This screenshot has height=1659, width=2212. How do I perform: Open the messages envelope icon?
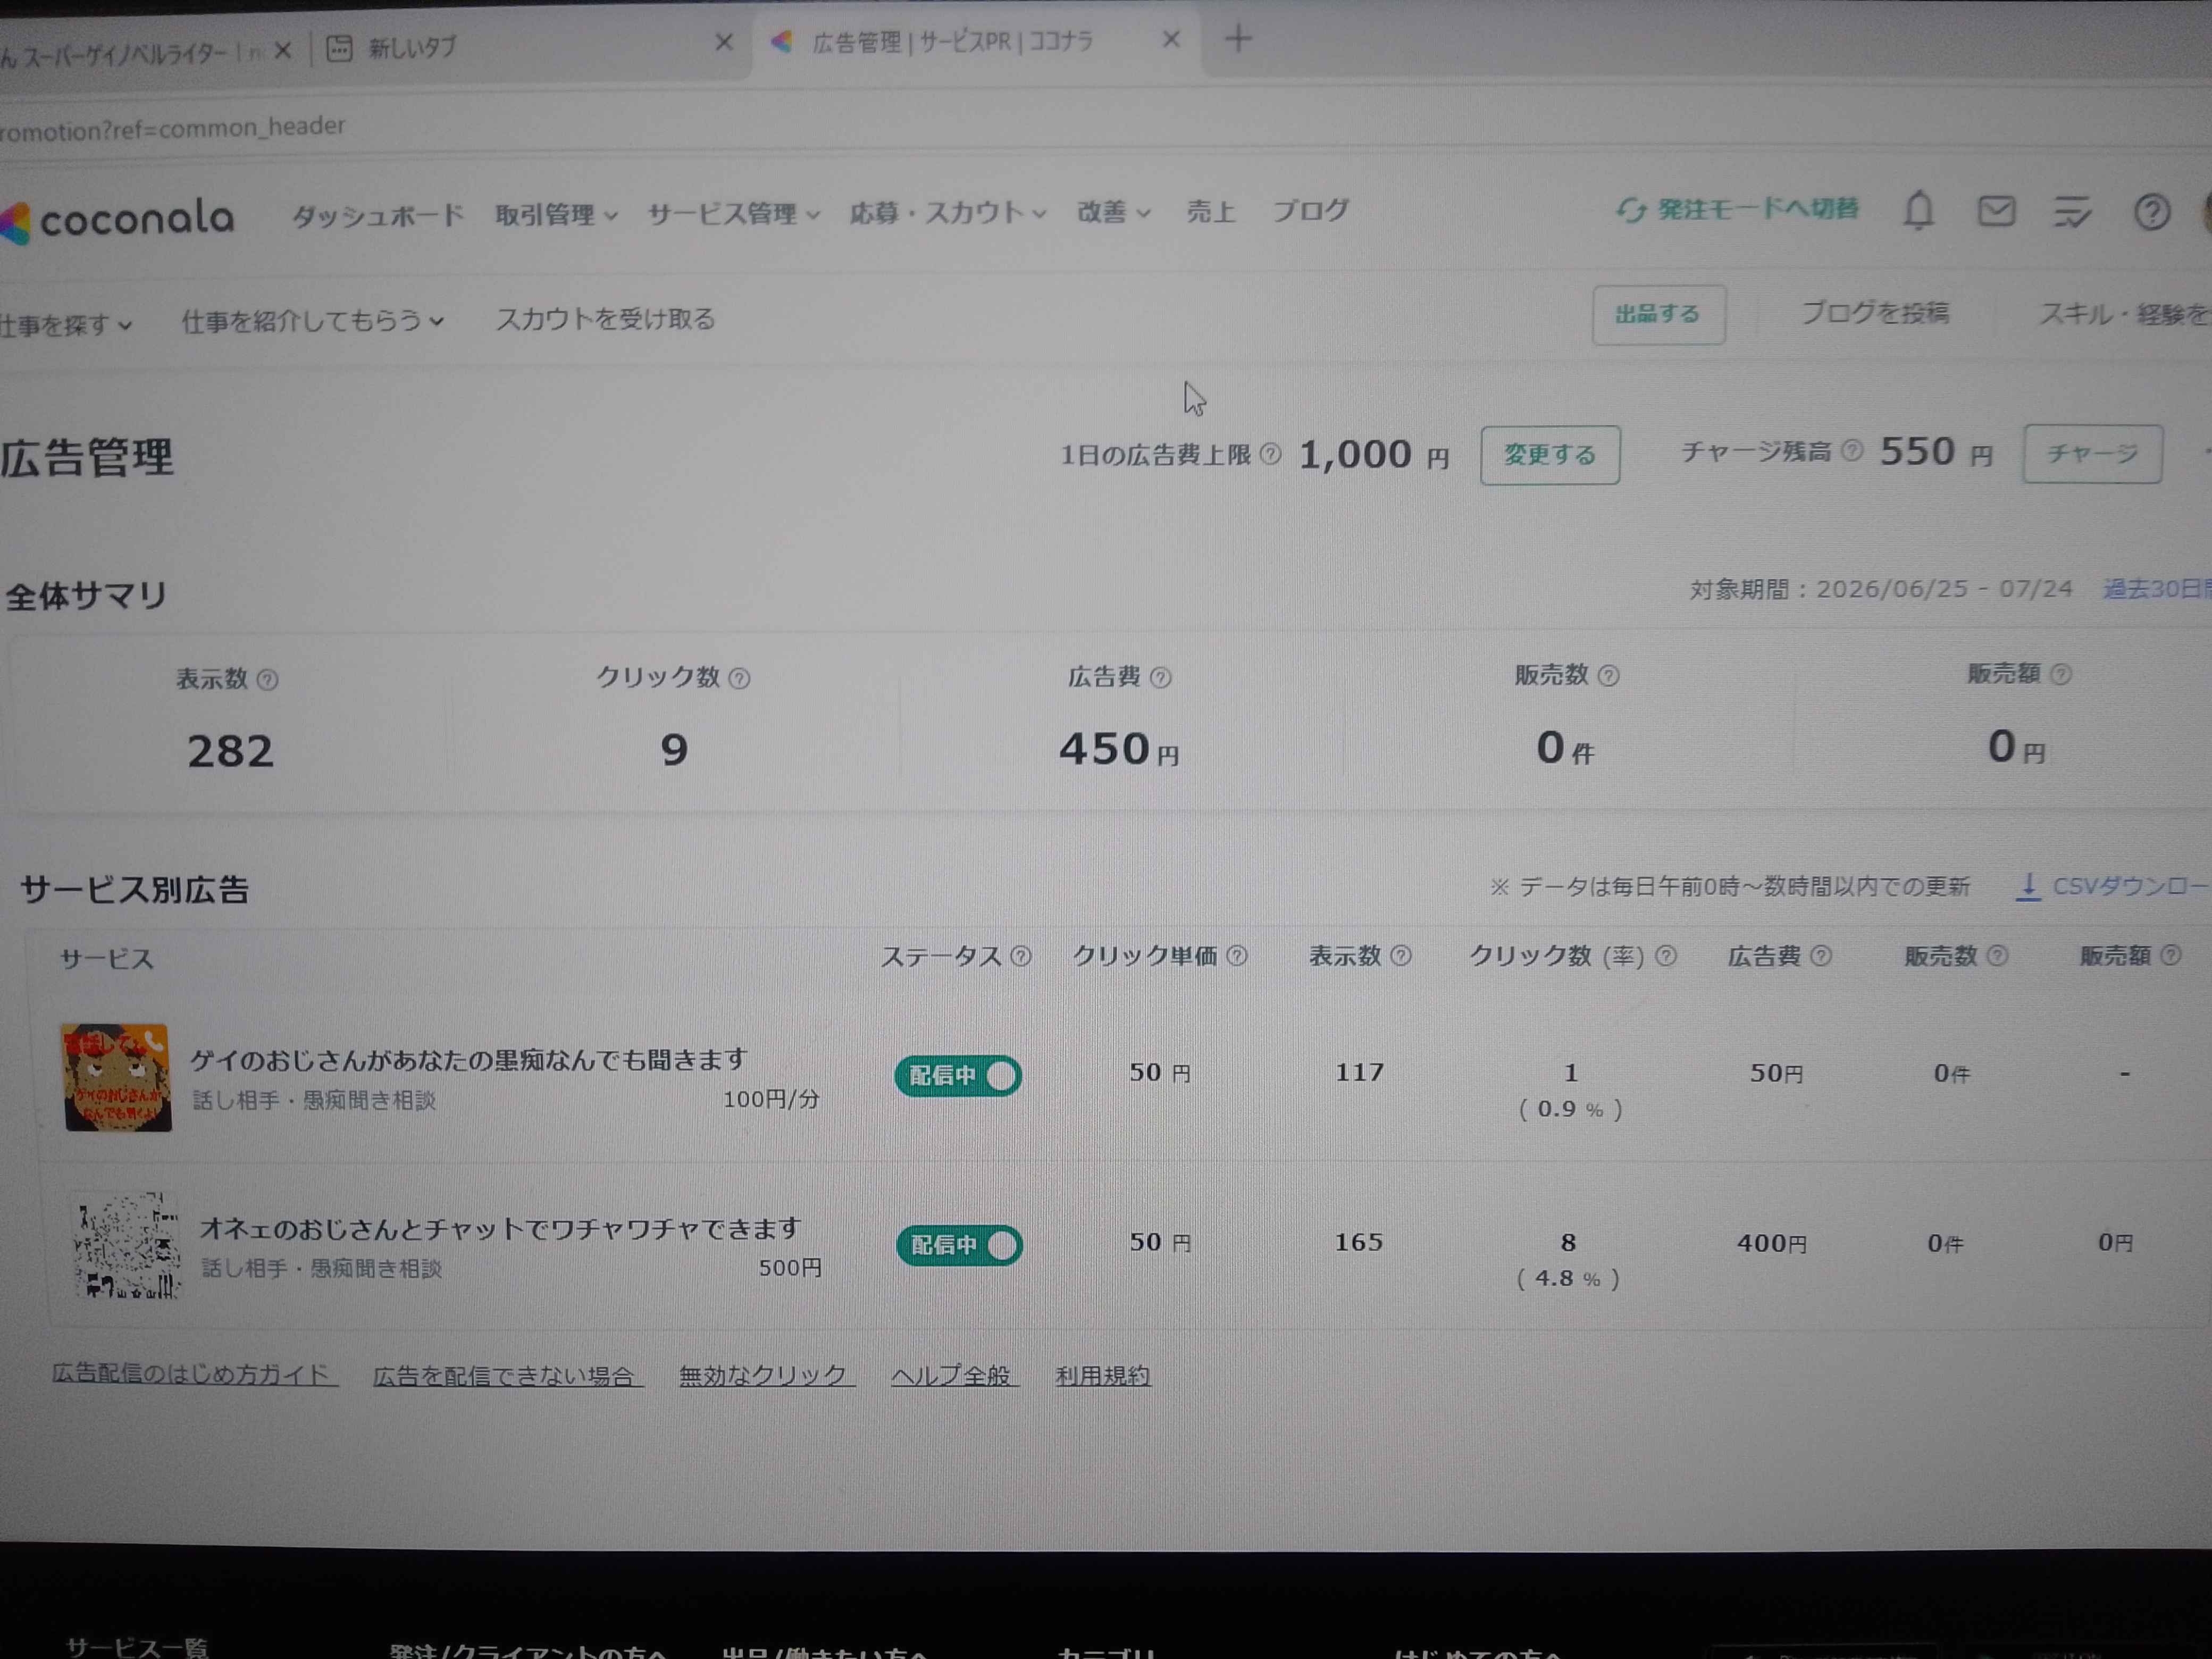click(1996, 211)
